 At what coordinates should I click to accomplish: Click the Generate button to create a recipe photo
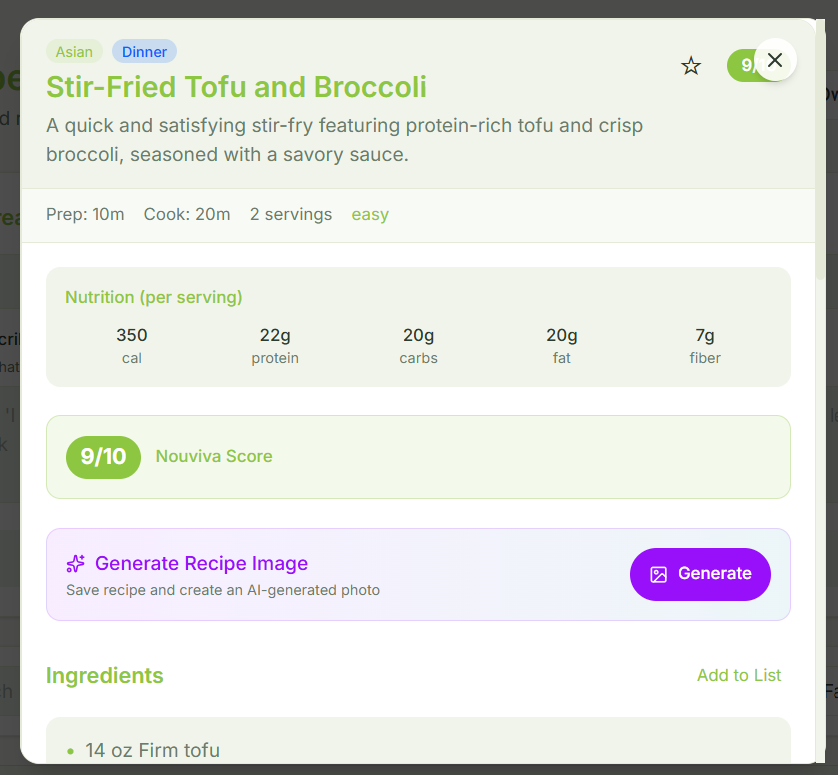pos(700,574)
